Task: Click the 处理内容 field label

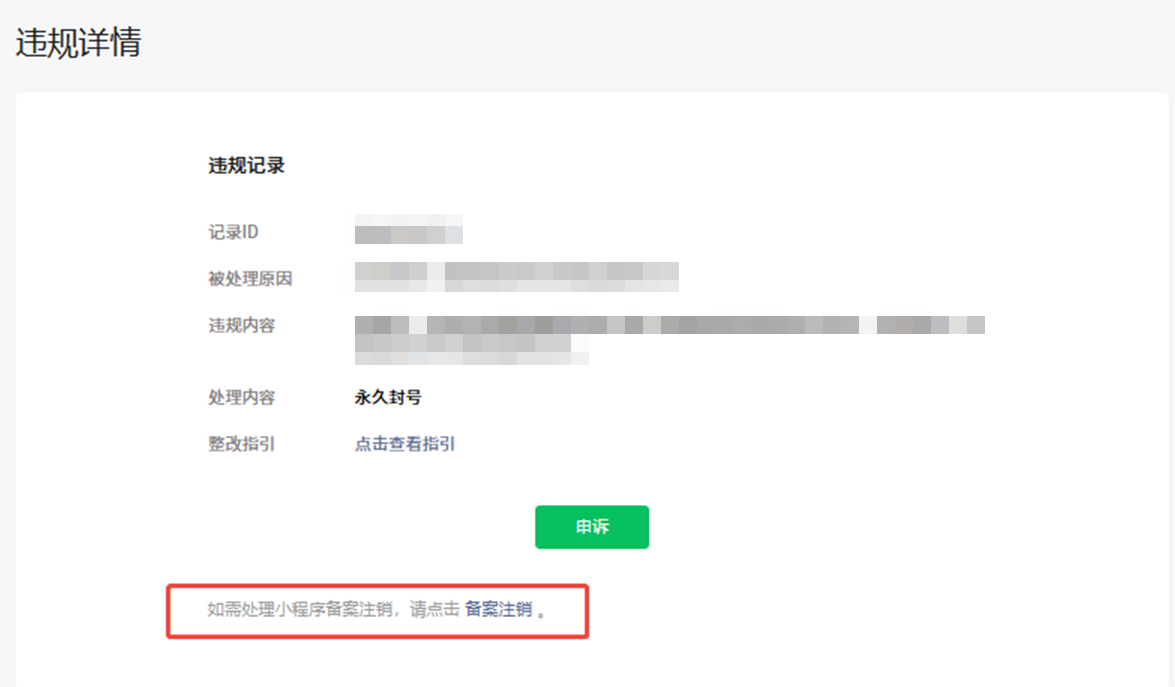Action: [241, 397]
